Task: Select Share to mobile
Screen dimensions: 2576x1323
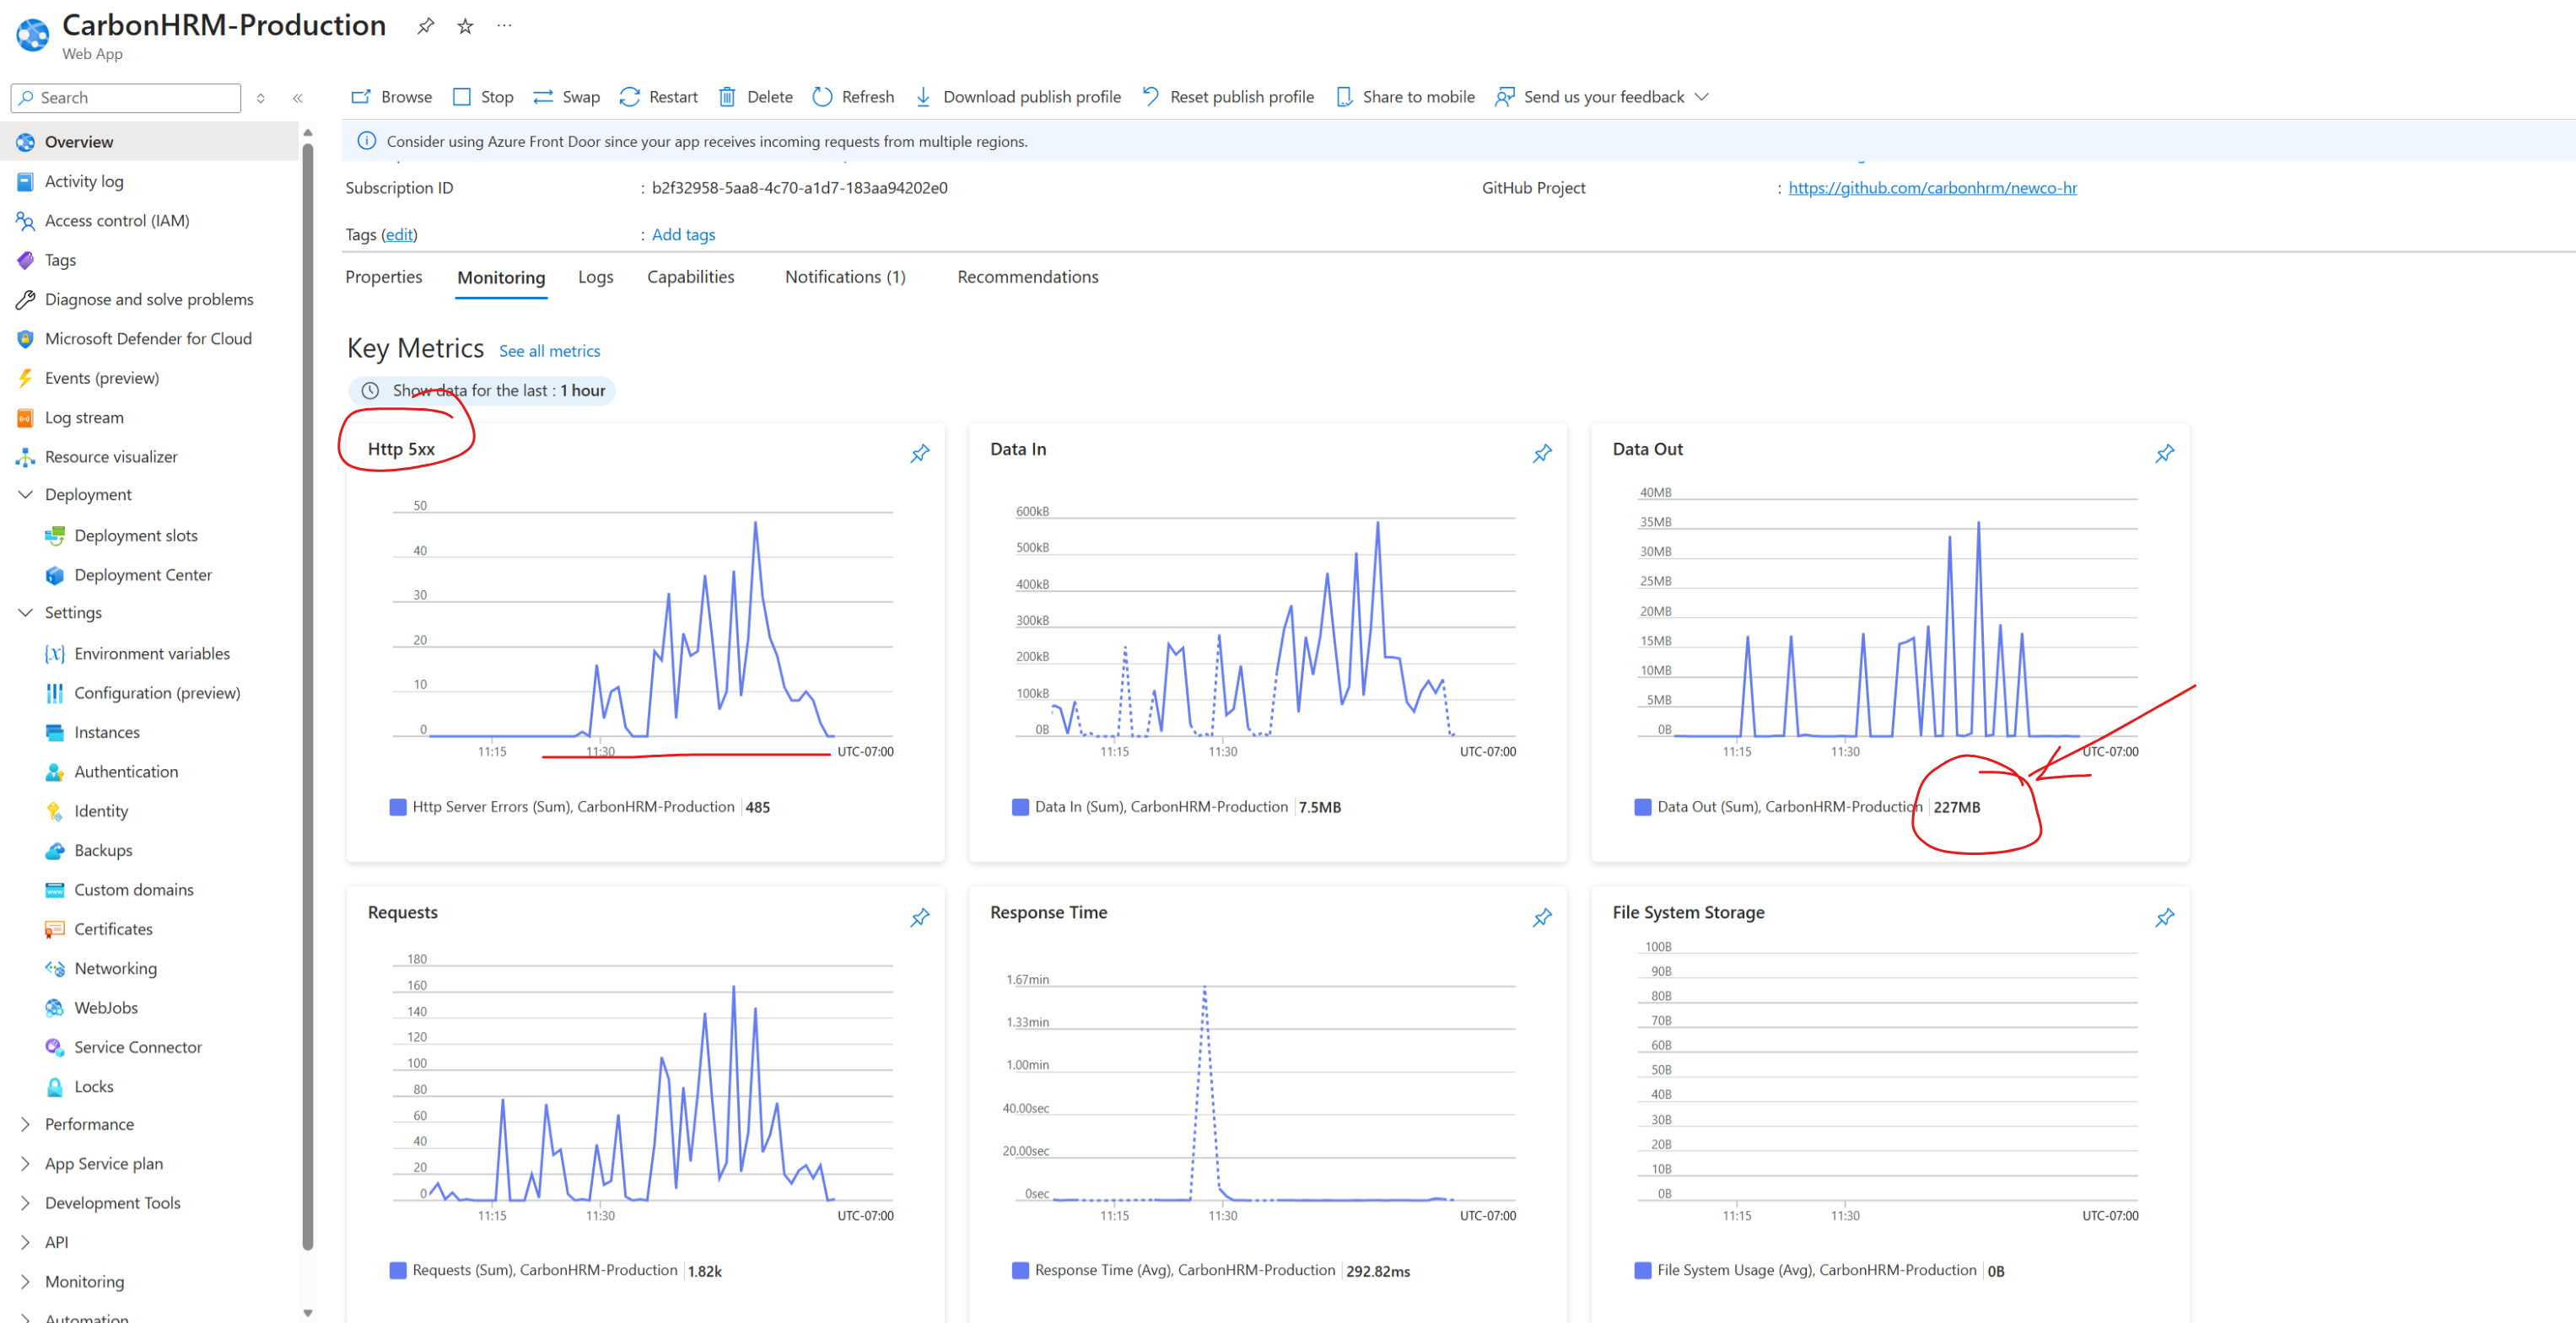Action: pos(1405,96)
